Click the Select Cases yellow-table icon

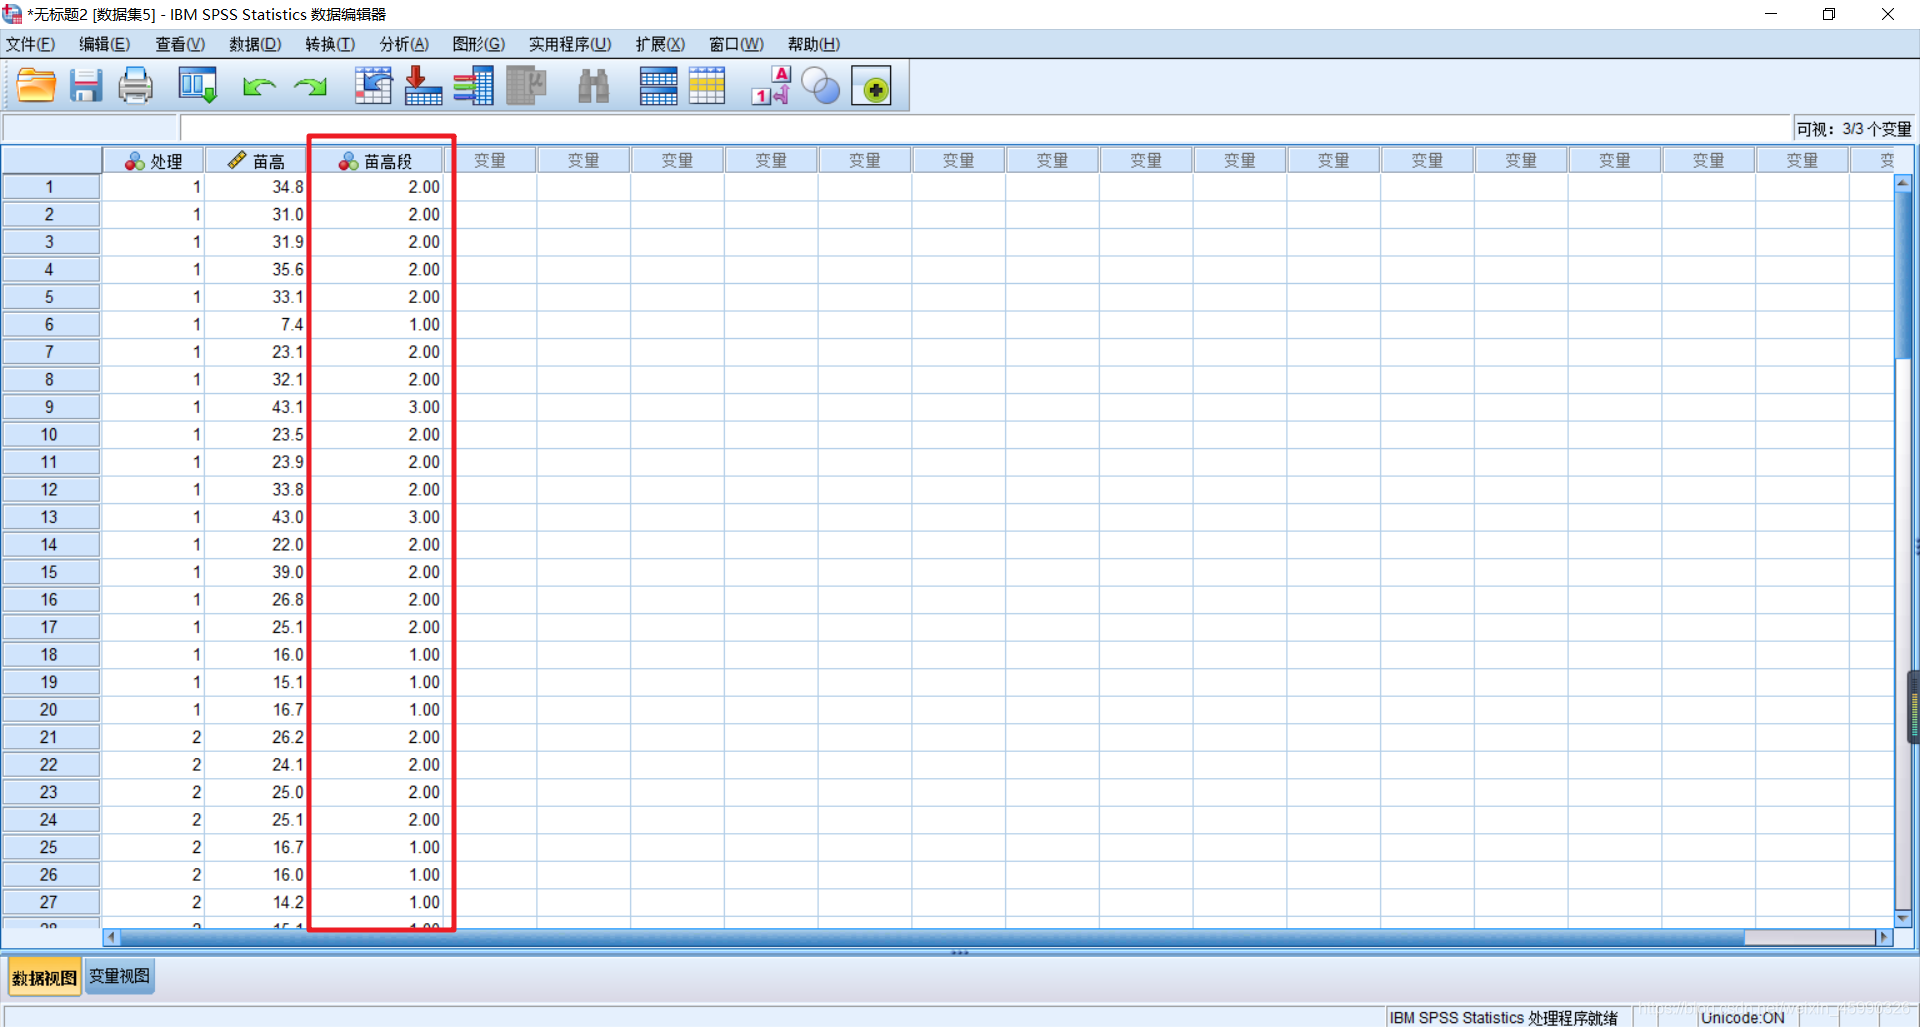coord(707,86)
